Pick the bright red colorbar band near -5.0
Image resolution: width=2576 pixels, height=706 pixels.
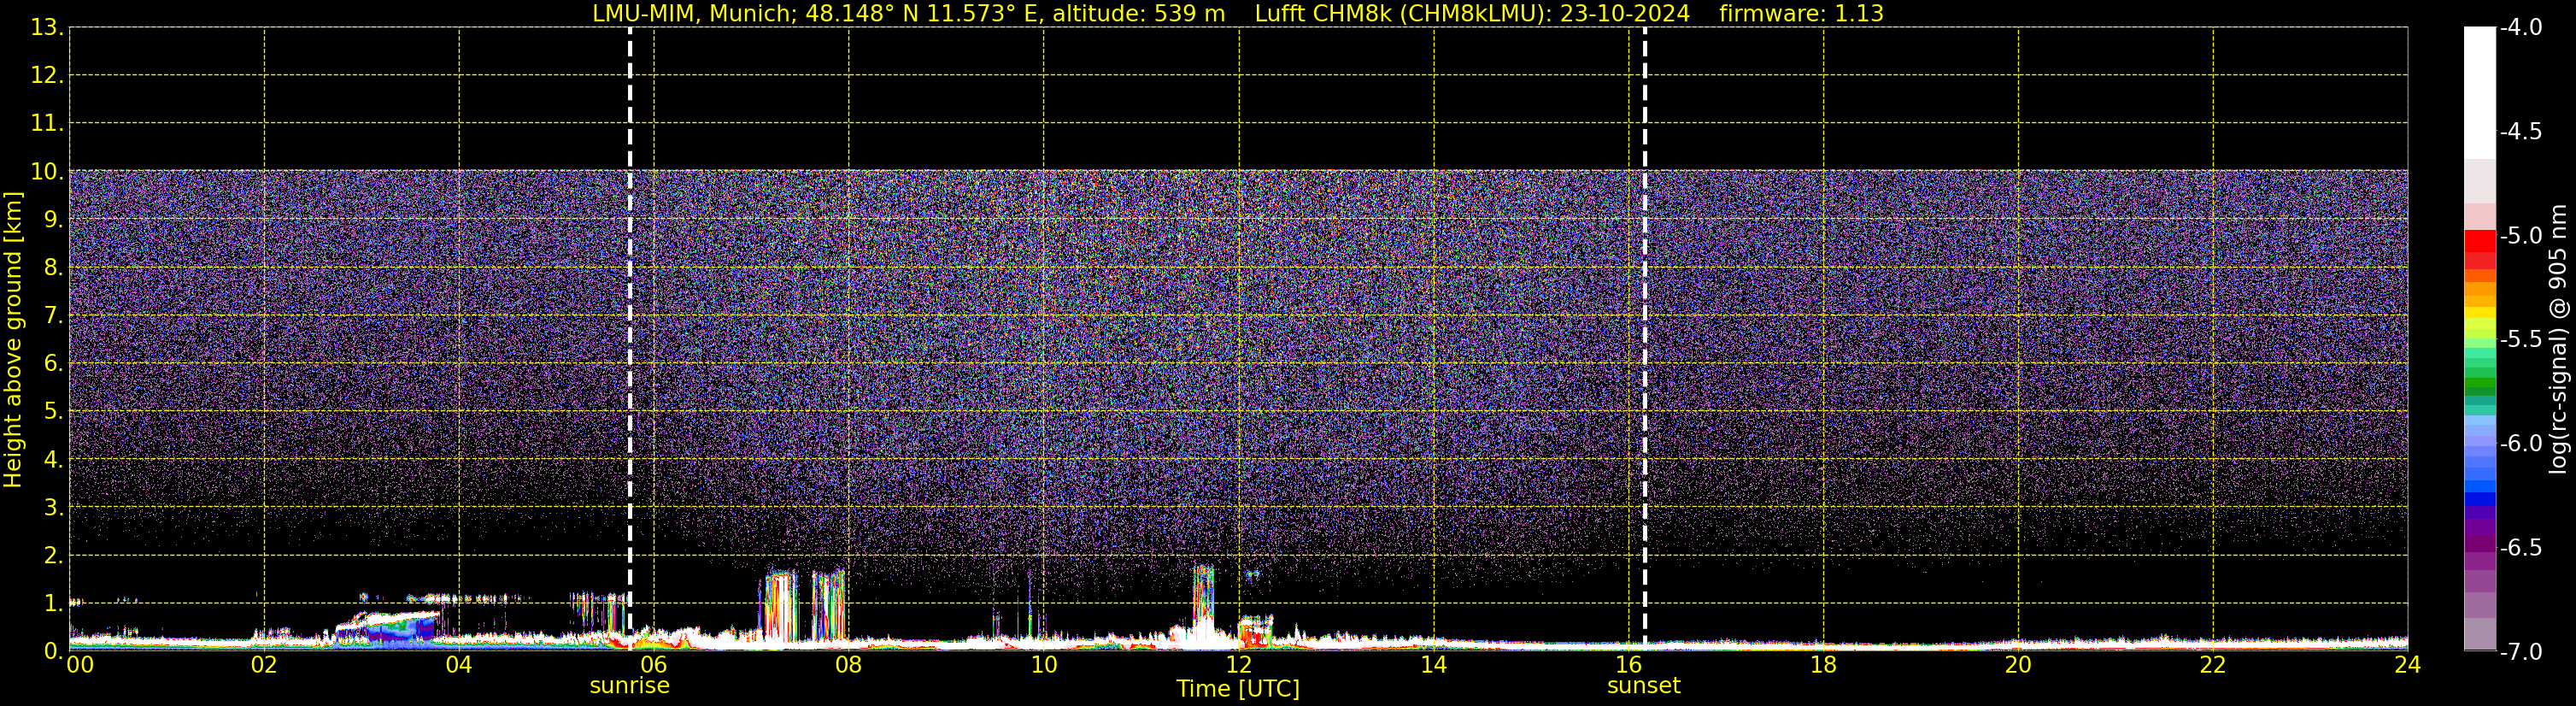click(2480, 241)
